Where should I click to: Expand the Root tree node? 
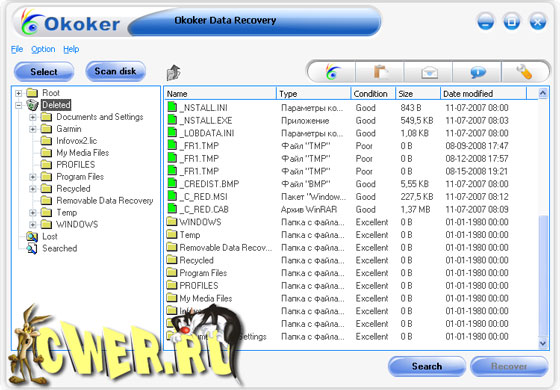click(18, 94)
